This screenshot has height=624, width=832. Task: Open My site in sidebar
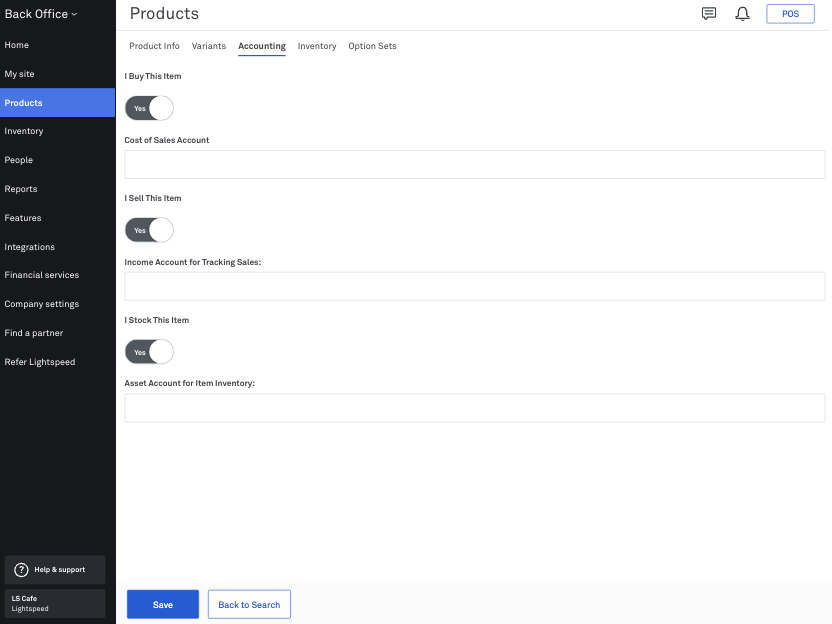click(x=57, y=74)
